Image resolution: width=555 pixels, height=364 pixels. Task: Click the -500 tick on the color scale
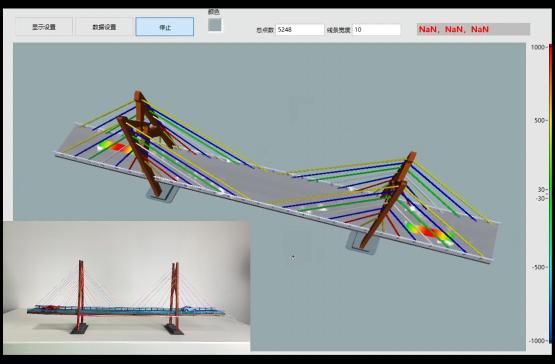click(x=538, y=267)
